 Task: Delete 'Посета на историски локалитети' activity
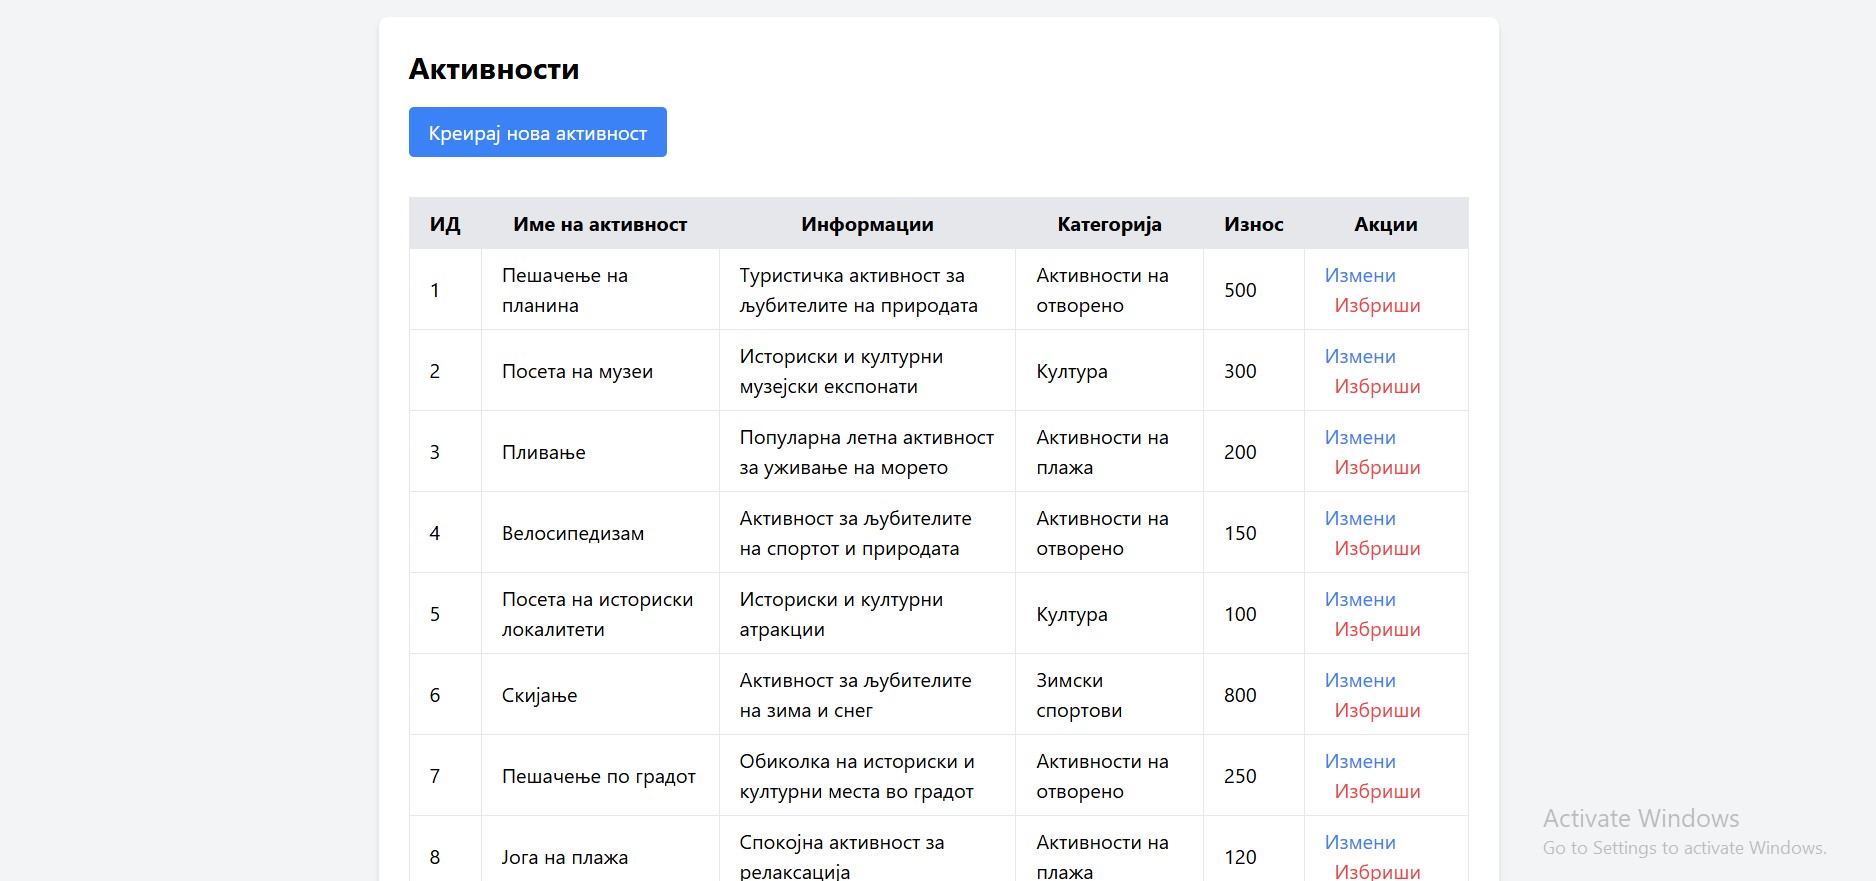[1377, 630]
